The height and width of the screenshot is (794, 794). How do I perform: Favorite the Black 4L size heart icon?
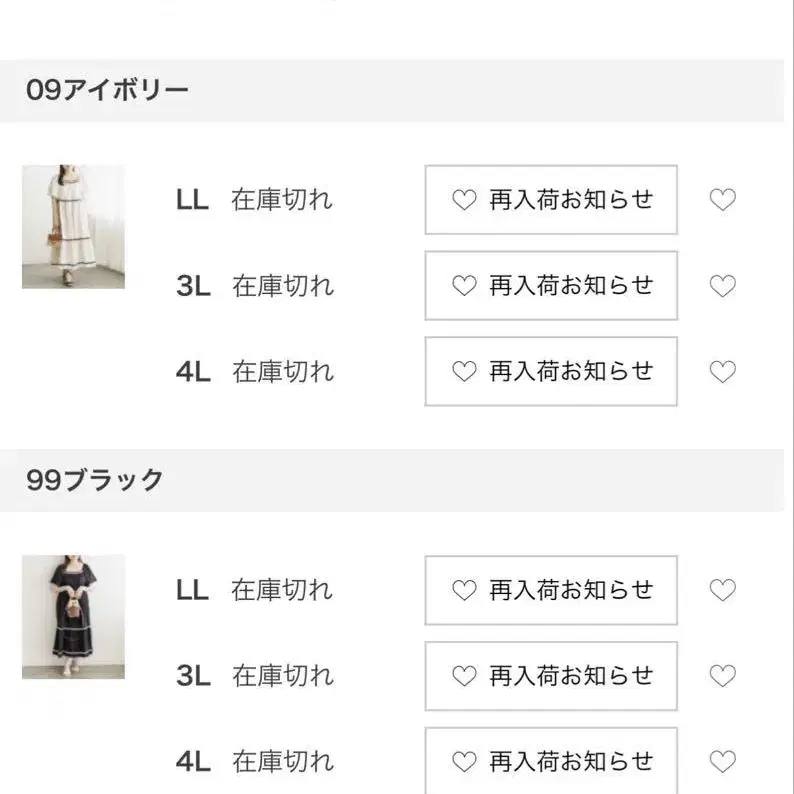[x=722, y=761]
